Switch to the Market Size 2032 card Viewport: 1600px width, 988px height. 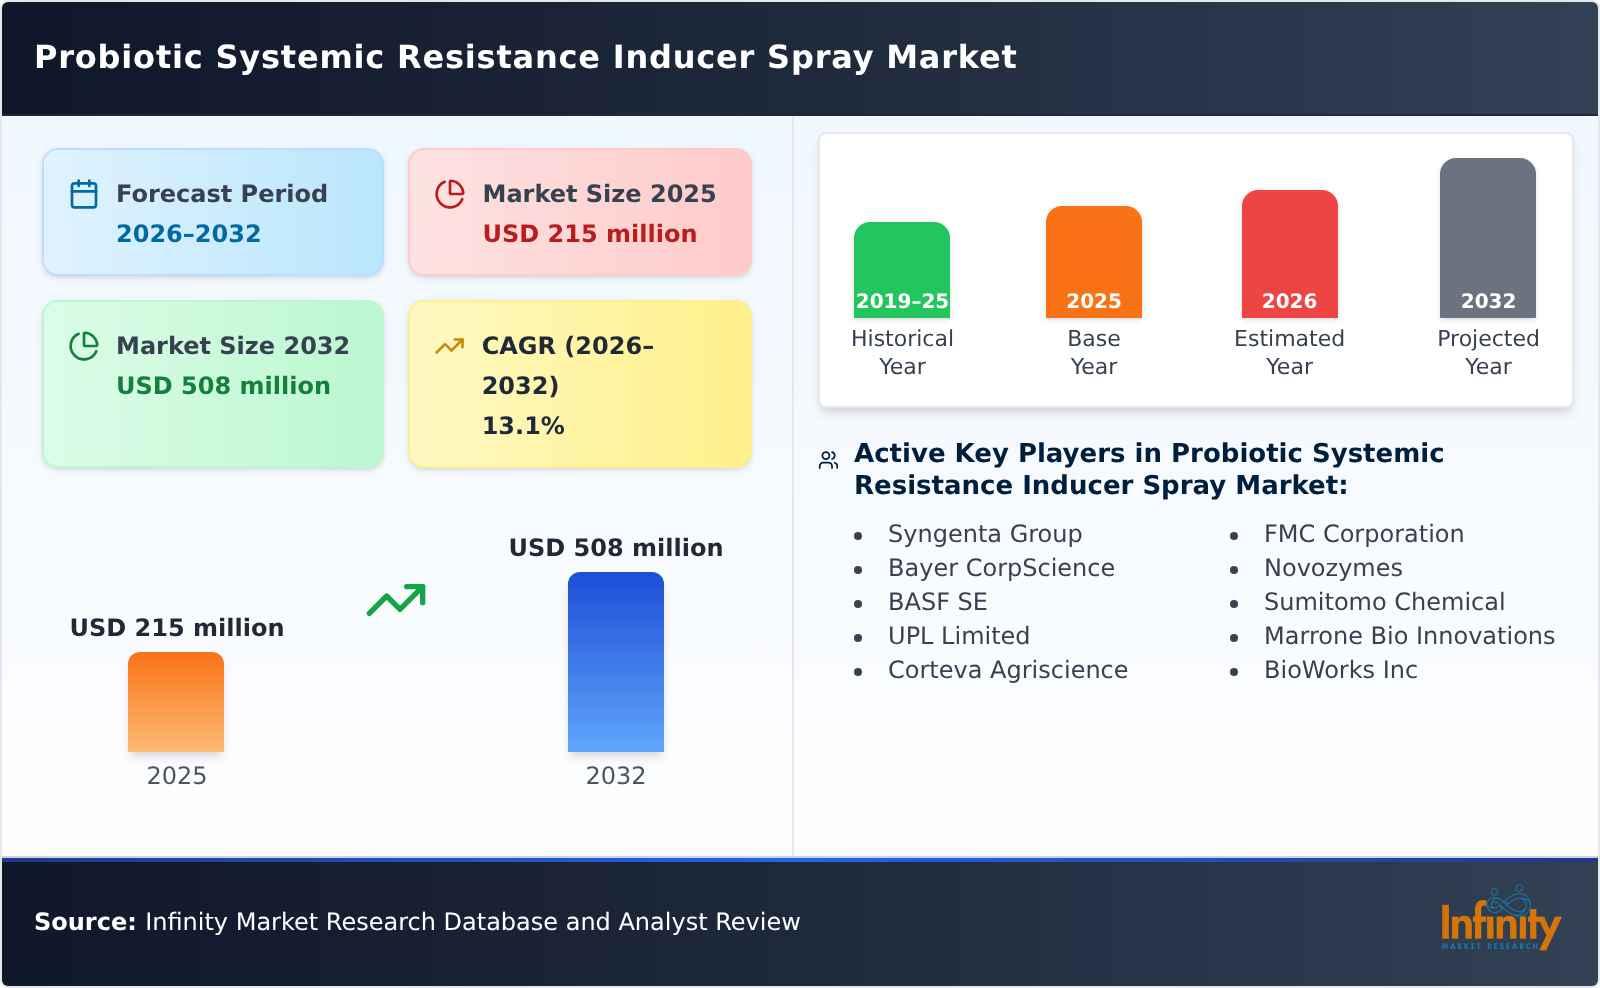click(213, 383)
